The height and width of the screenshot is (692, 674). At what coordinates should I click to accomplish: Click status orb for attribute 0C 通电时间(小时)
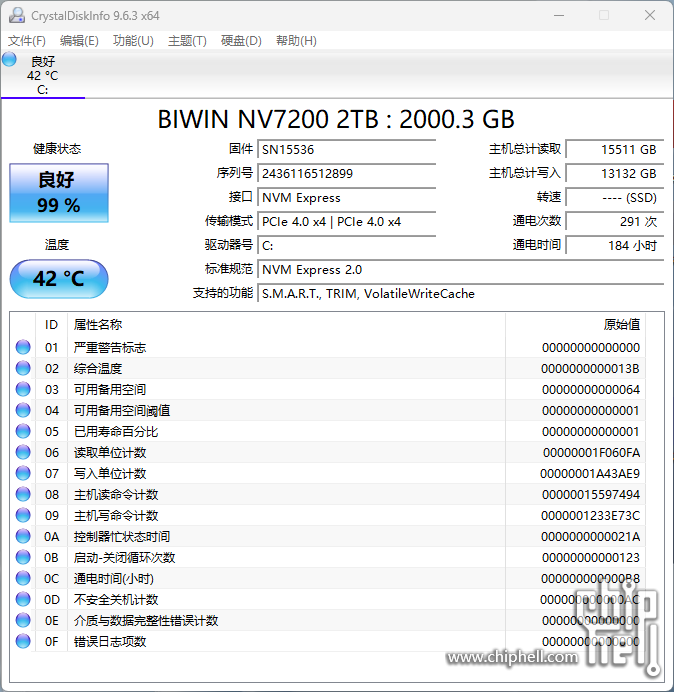[x=23, y=579]
